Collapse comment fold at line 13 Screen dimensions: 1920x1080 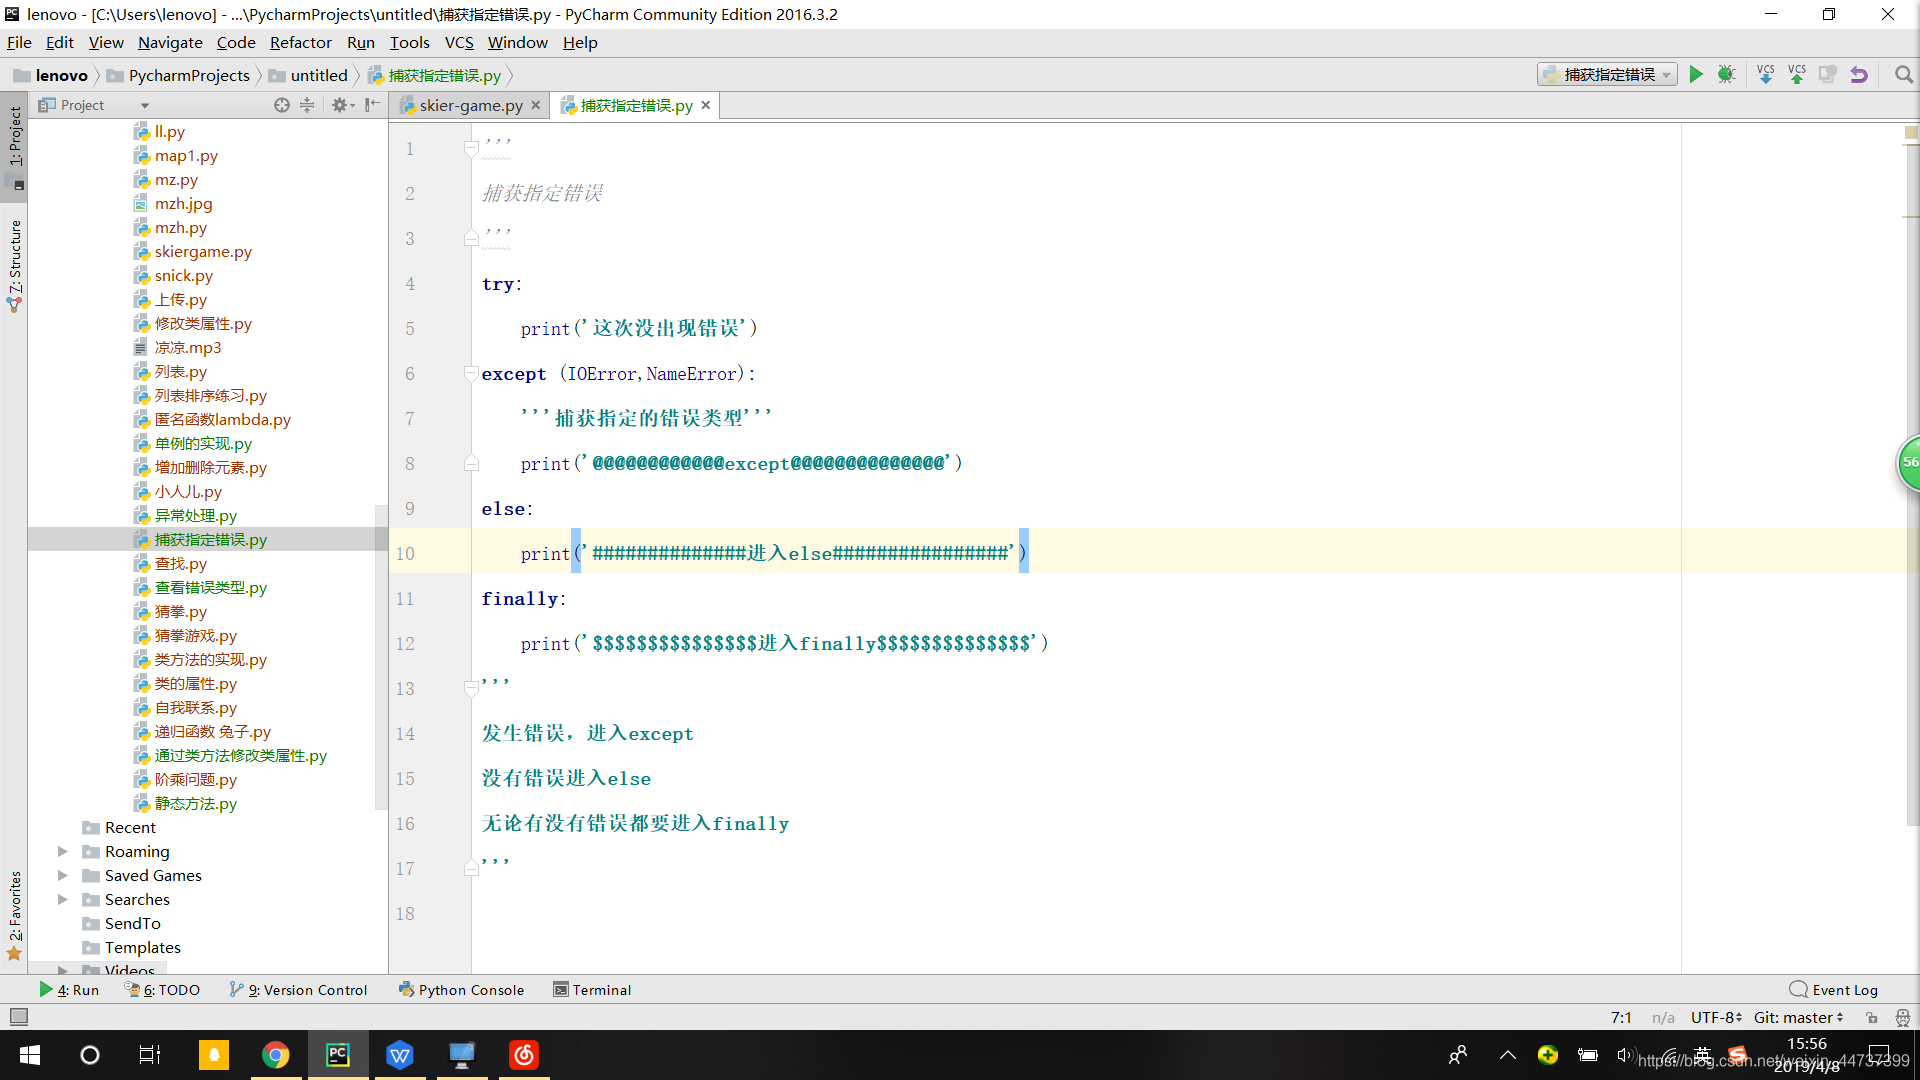pyautogui.click(x=471, y=688)
